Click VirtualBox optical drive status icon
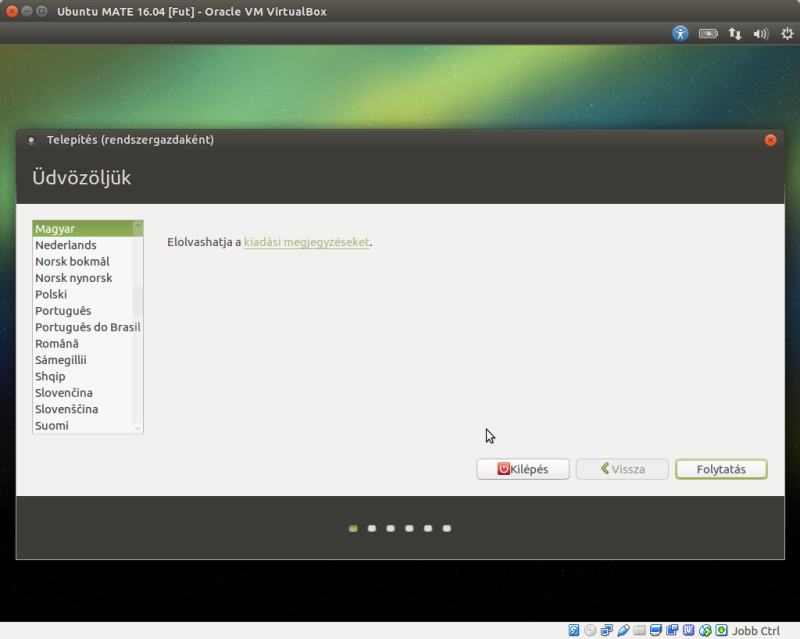This screenshot has height=639, width=800. click(590, 630)
